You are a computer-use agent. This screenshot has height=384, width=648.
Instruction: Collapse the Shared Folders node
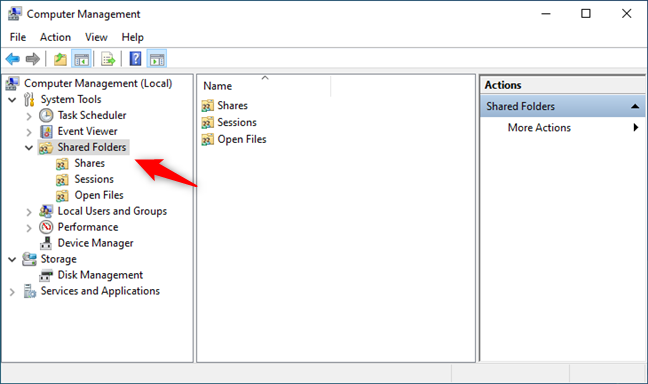(x=29, y=148)
